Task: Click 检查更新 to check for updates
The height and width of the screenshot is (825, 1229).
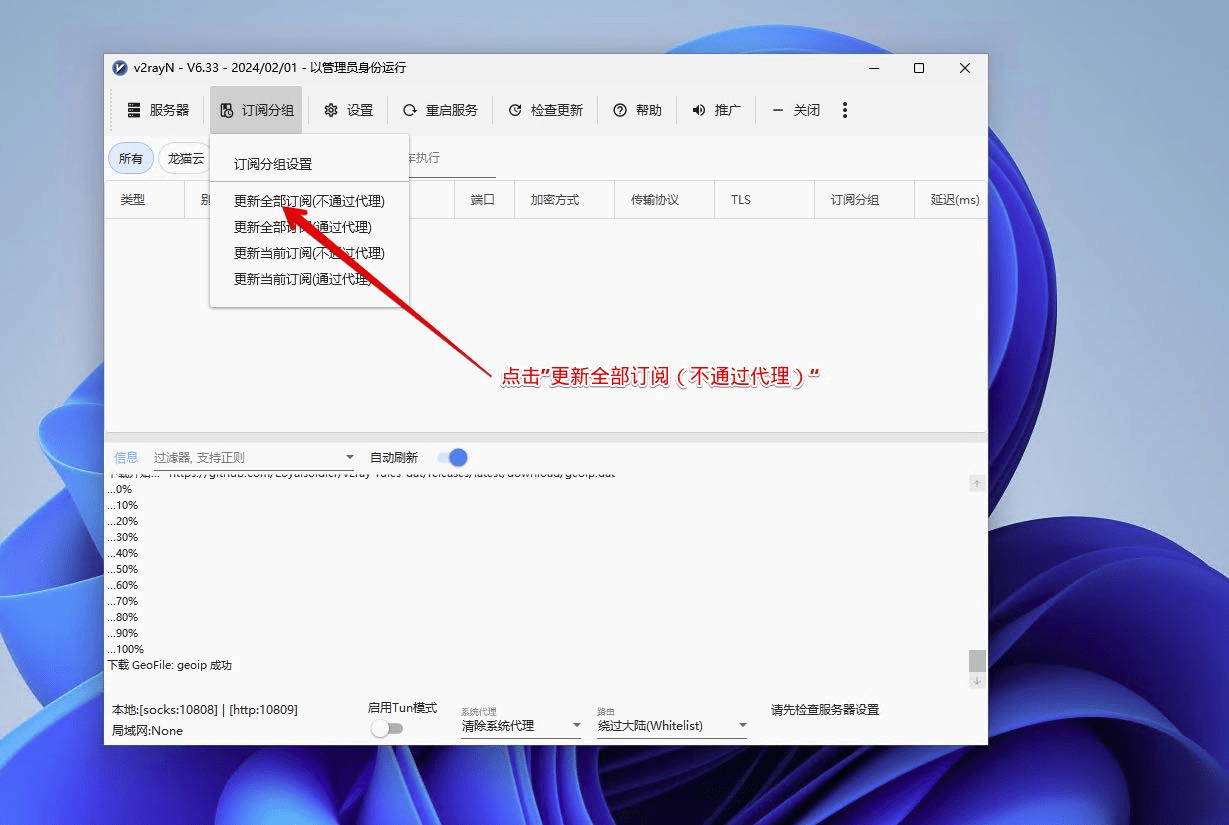Action: [545, 110]
